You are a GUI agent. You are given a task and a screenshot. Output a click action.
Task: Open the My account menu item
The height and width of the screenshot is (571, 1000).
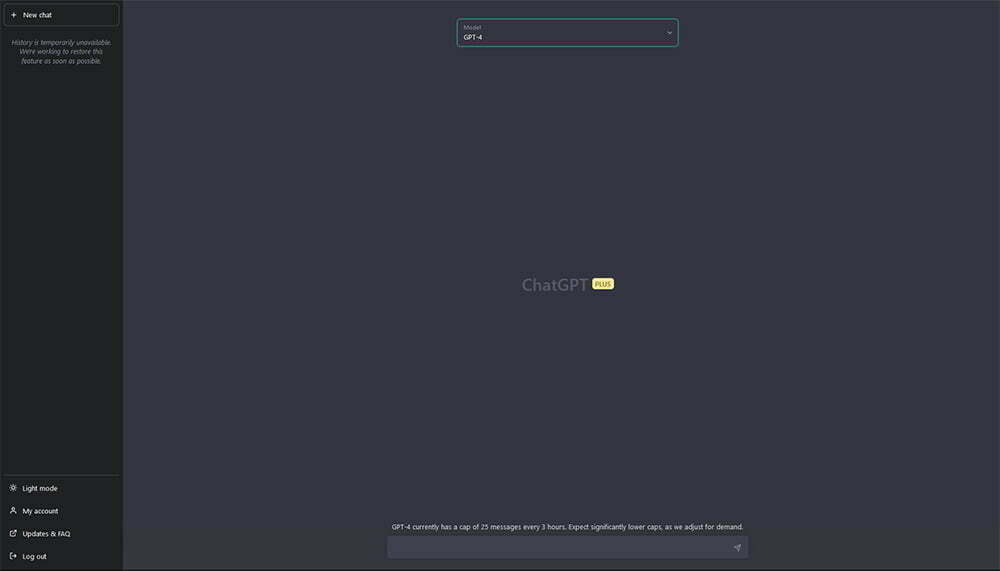point(40,511)
